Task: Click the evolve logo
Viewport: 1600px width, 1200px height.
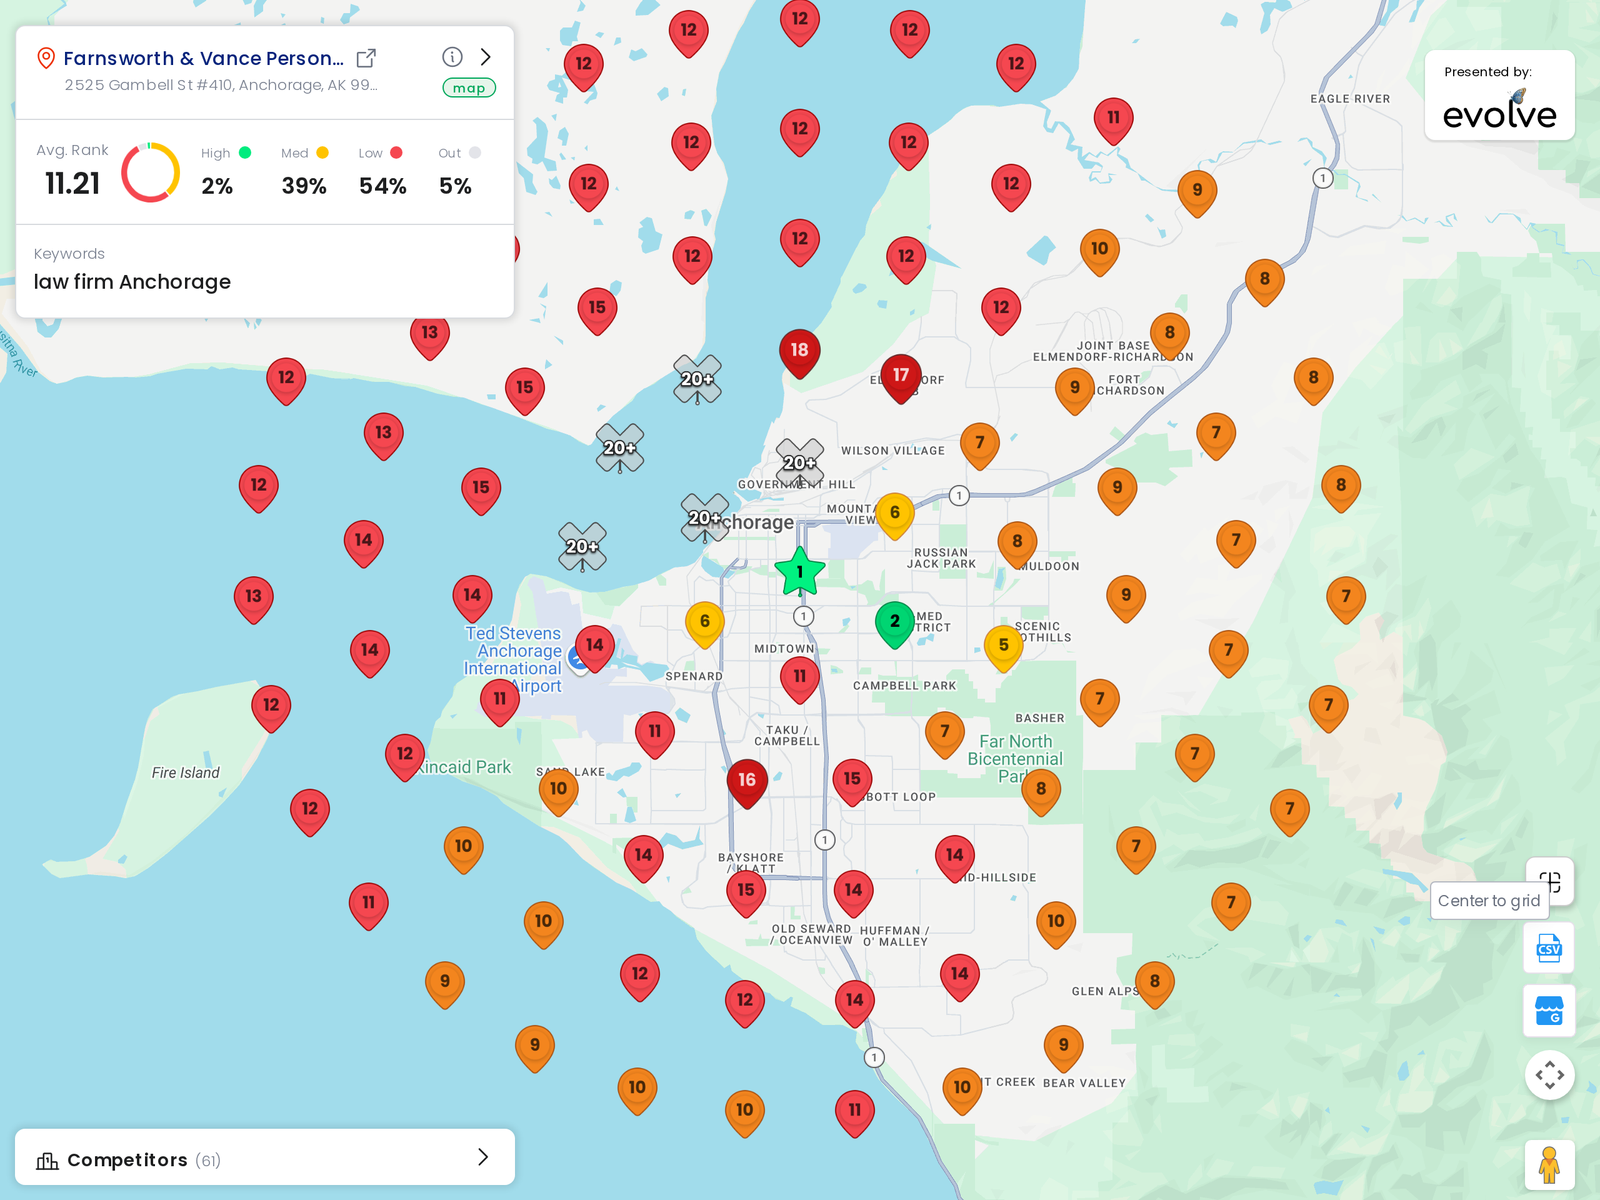Action: point(1499,110)
